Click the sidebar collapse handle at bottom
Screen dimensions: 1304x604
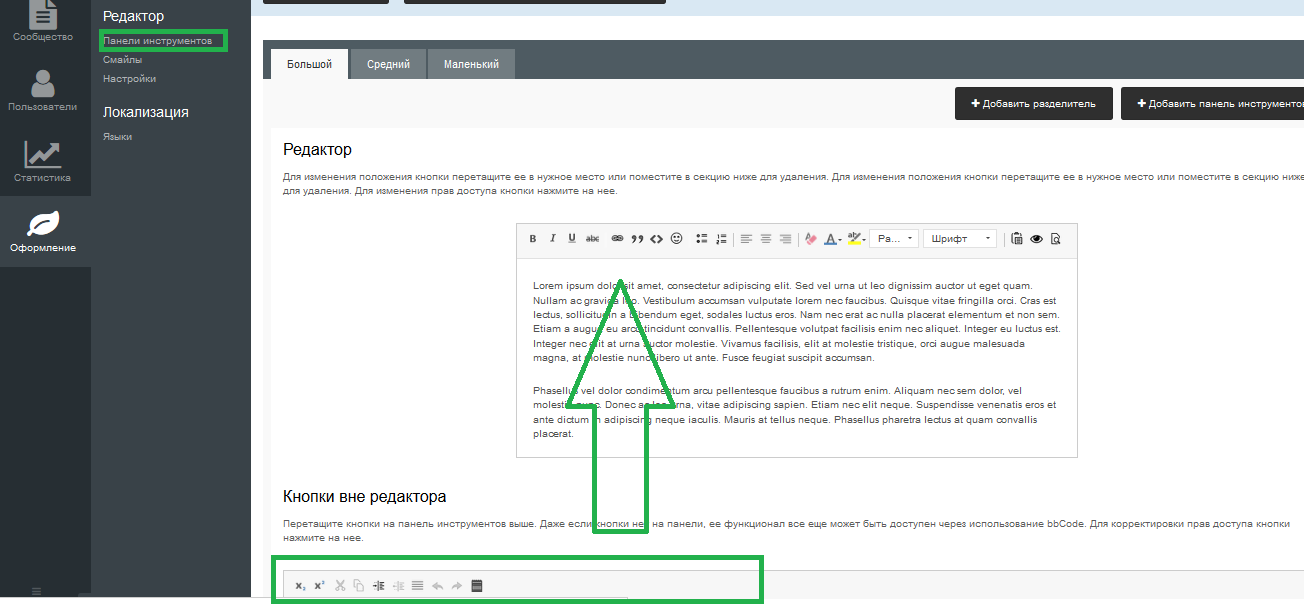pos(37,591)
